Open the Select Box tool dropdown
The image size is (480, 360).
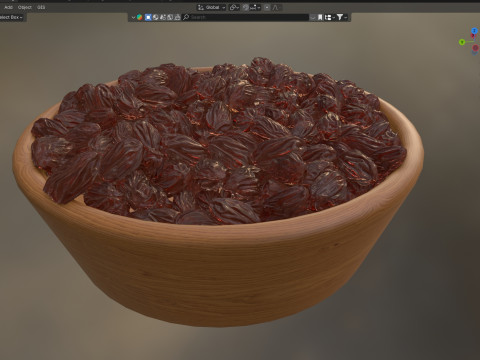pos(12,17)
